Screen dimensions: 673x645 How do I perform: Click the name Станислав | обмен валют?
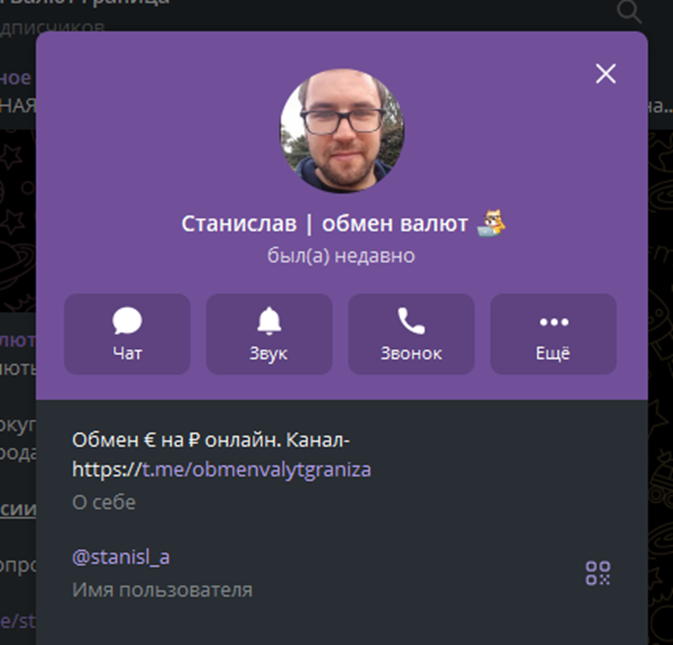324,224
